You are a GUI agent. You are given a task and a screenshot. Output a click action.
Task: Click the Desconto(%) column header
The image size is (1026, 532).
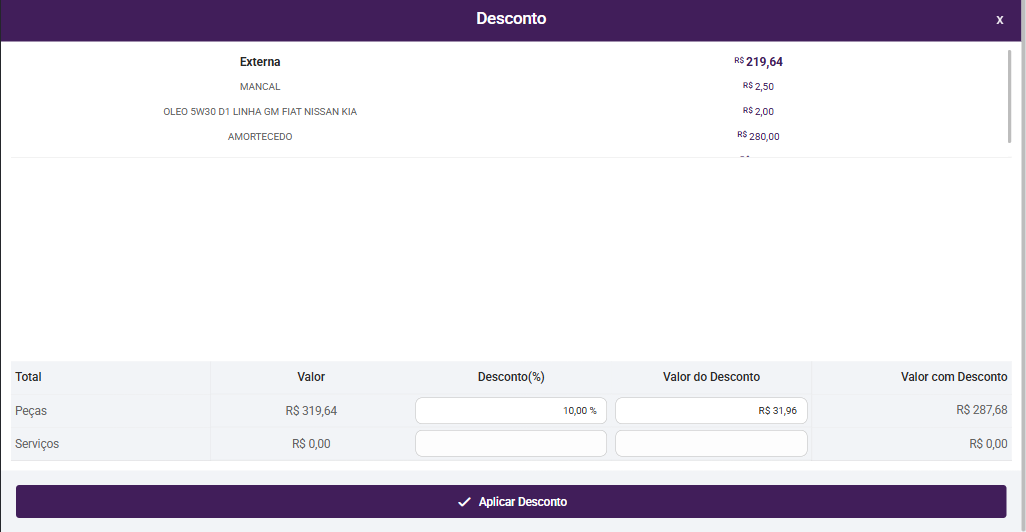511,377
